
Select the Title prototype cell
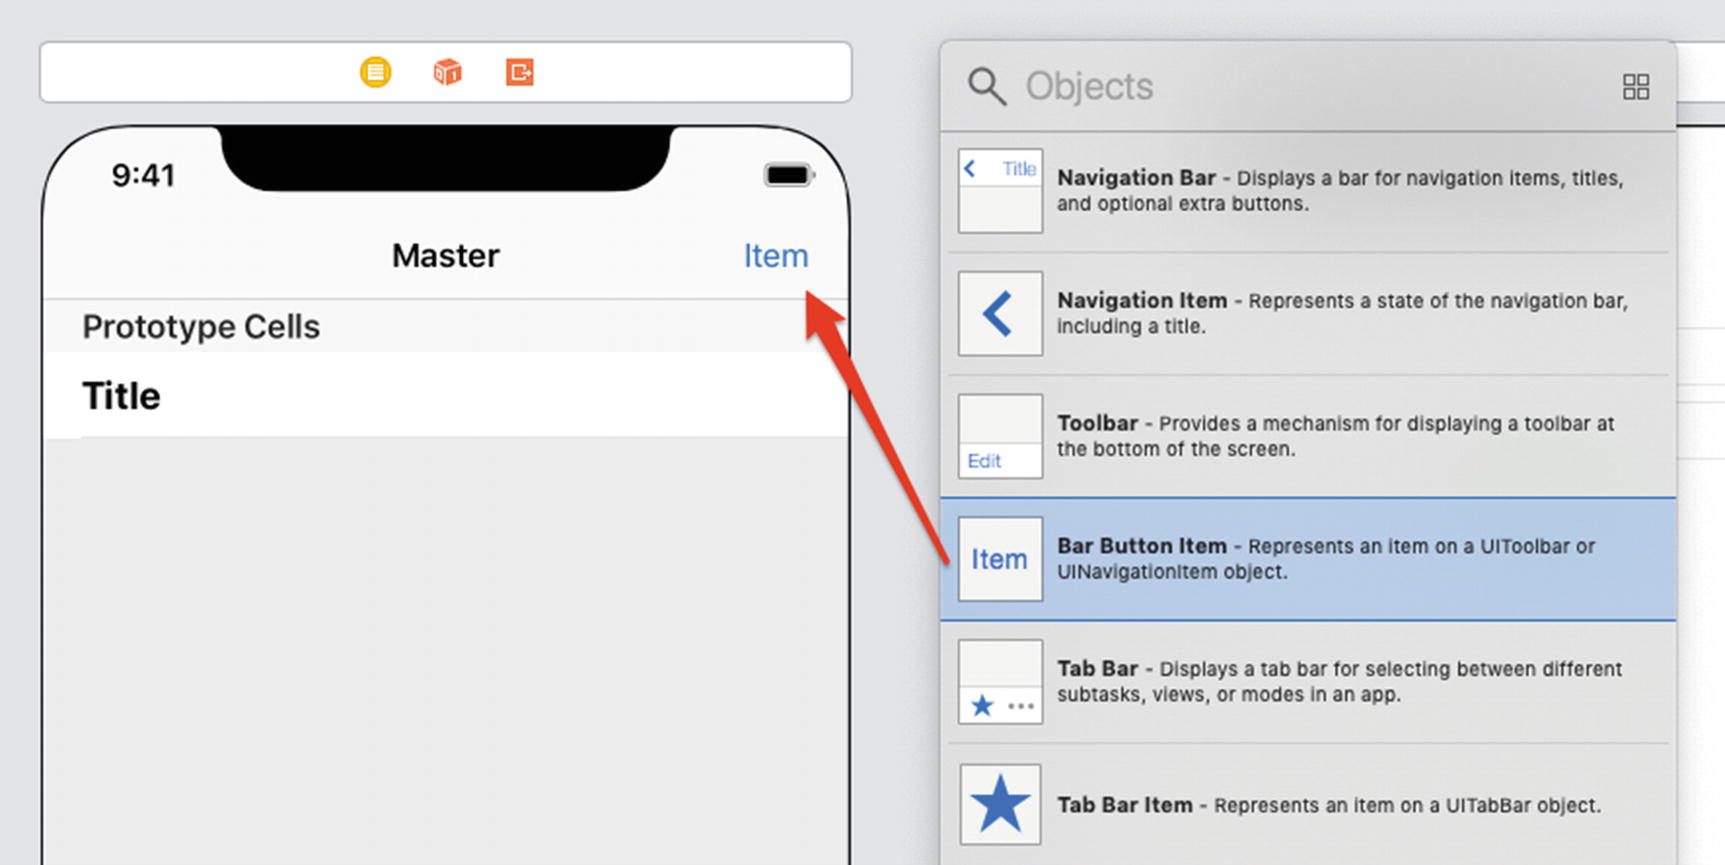(446, 395)
